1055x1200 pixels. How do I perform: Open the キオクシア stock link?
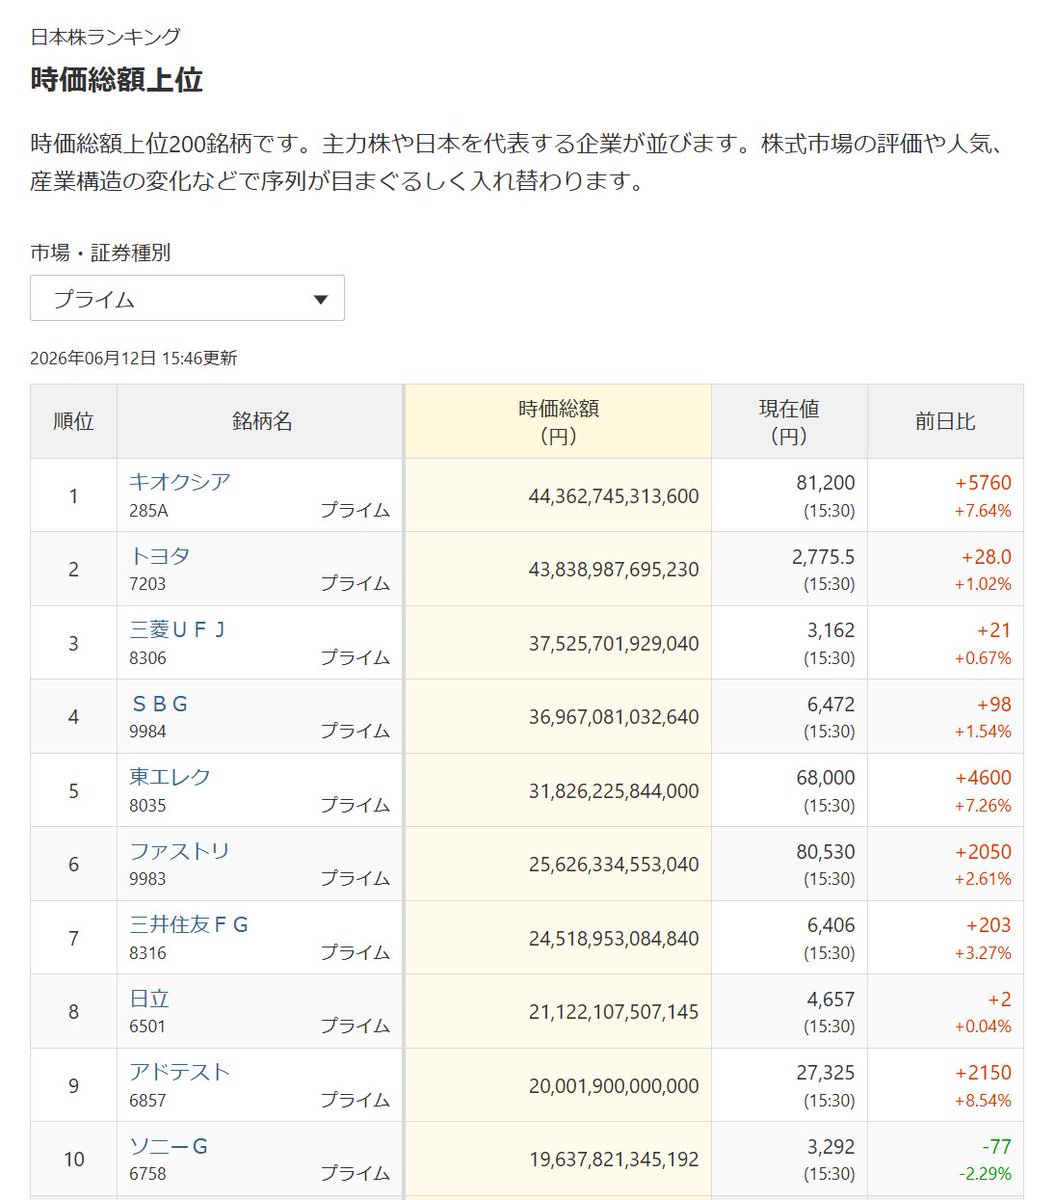pyautogui.click(x=179, y=481)
